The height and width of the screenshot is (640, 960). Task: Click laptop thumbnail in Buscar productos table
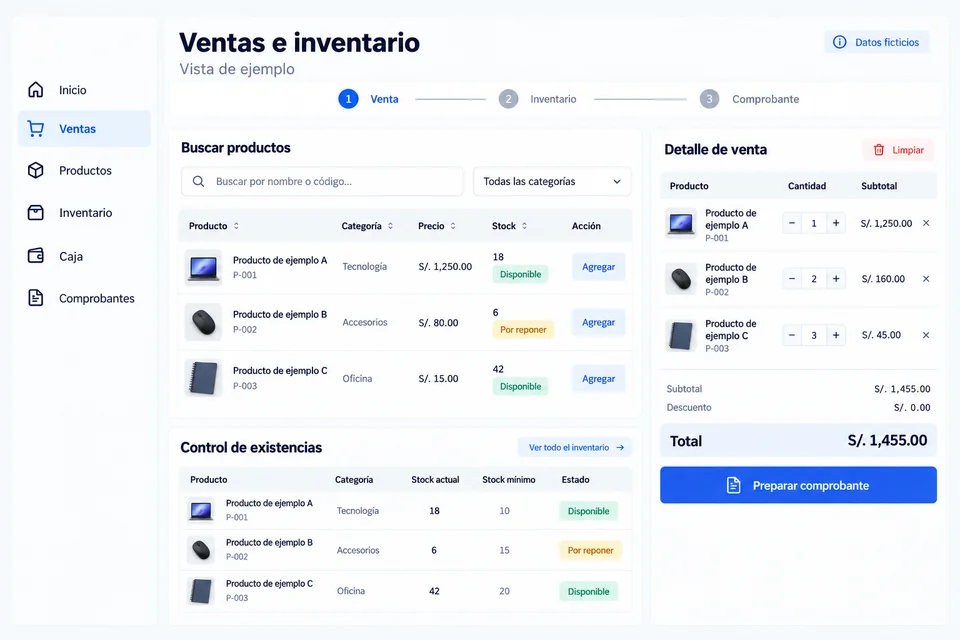[203, 267]
